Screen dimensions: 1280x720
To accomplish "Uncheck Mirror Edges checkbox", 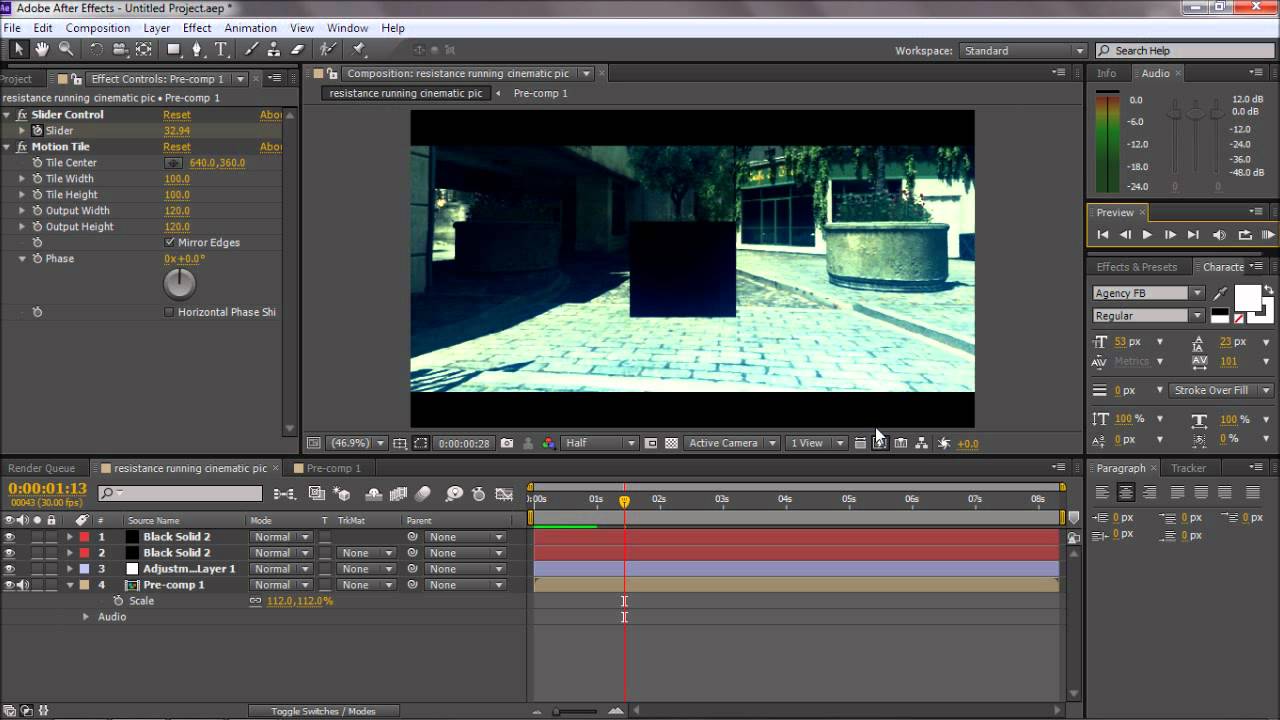I will click(169, 243).
